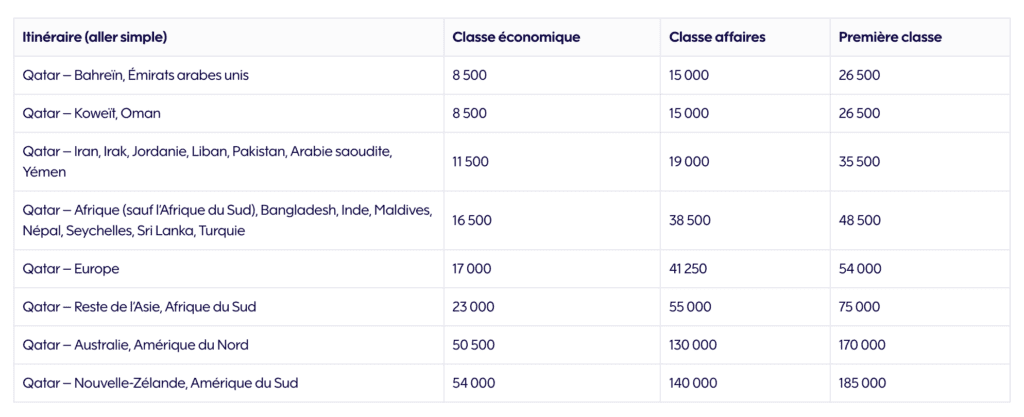This screenshot has height=417, width=1024.
Task: Select 'Qatar – Reste de l'Asie, Afrique du Sud'
Action: (142, 307)
